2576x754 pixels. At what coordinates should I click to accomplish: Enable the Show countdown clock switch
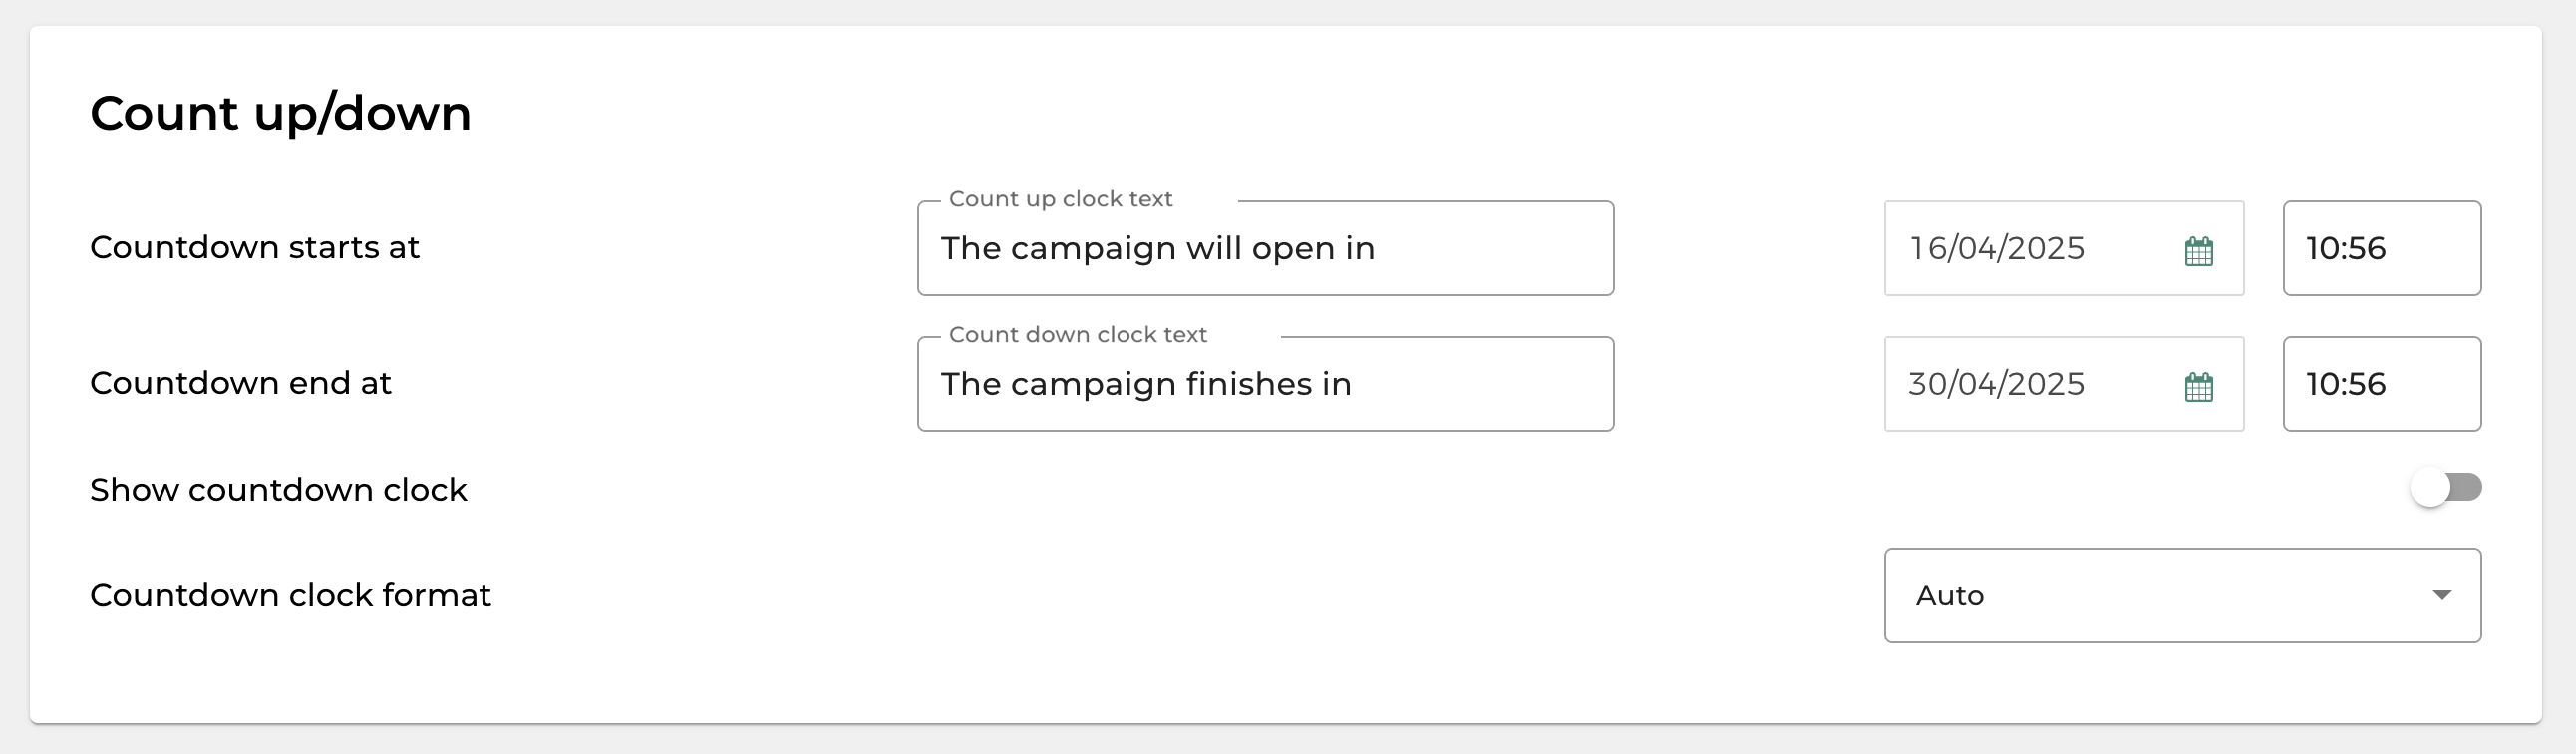click(2445, 488)
